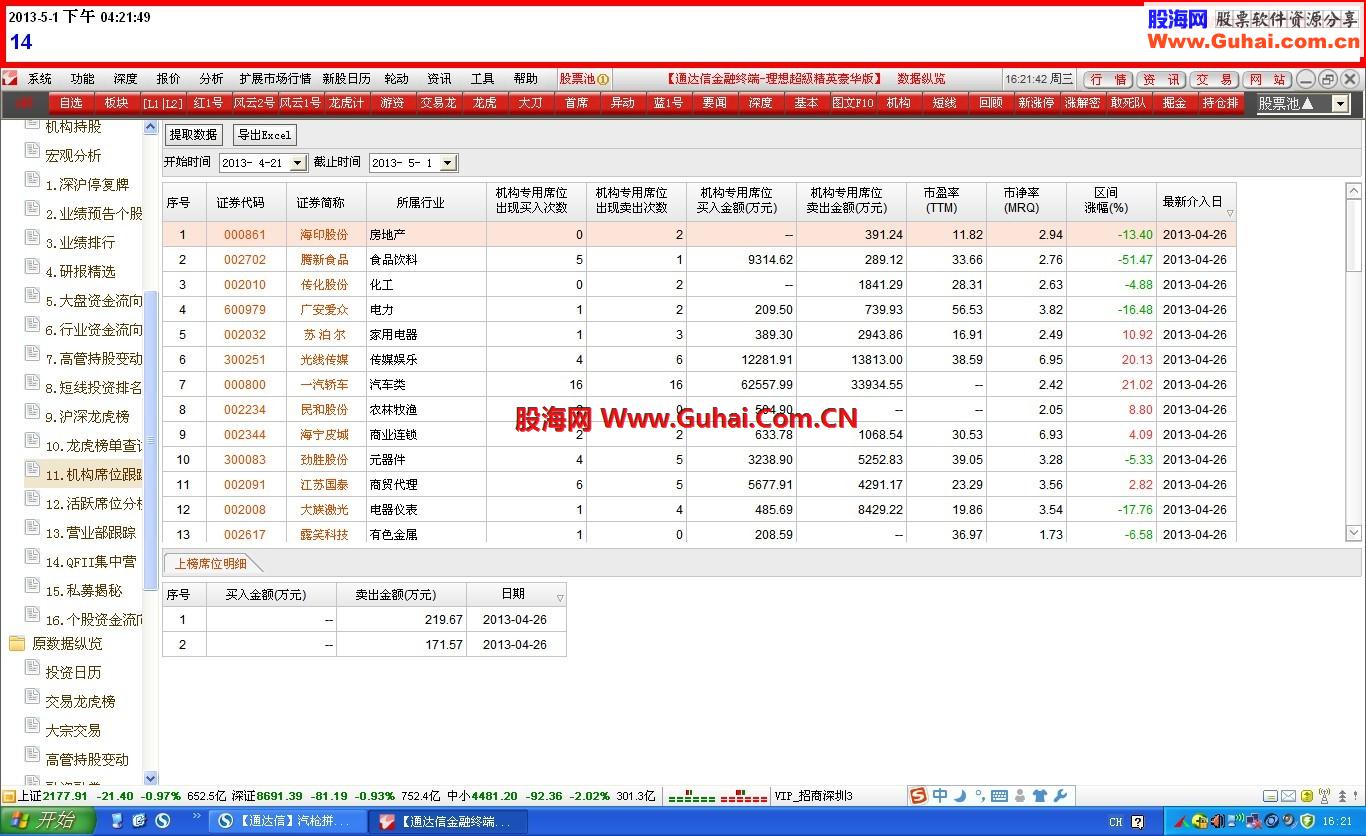The image size is (1366, 836).
Task: Click sort arrow on 最新介入日 column header
Action: coord(1230,213)
